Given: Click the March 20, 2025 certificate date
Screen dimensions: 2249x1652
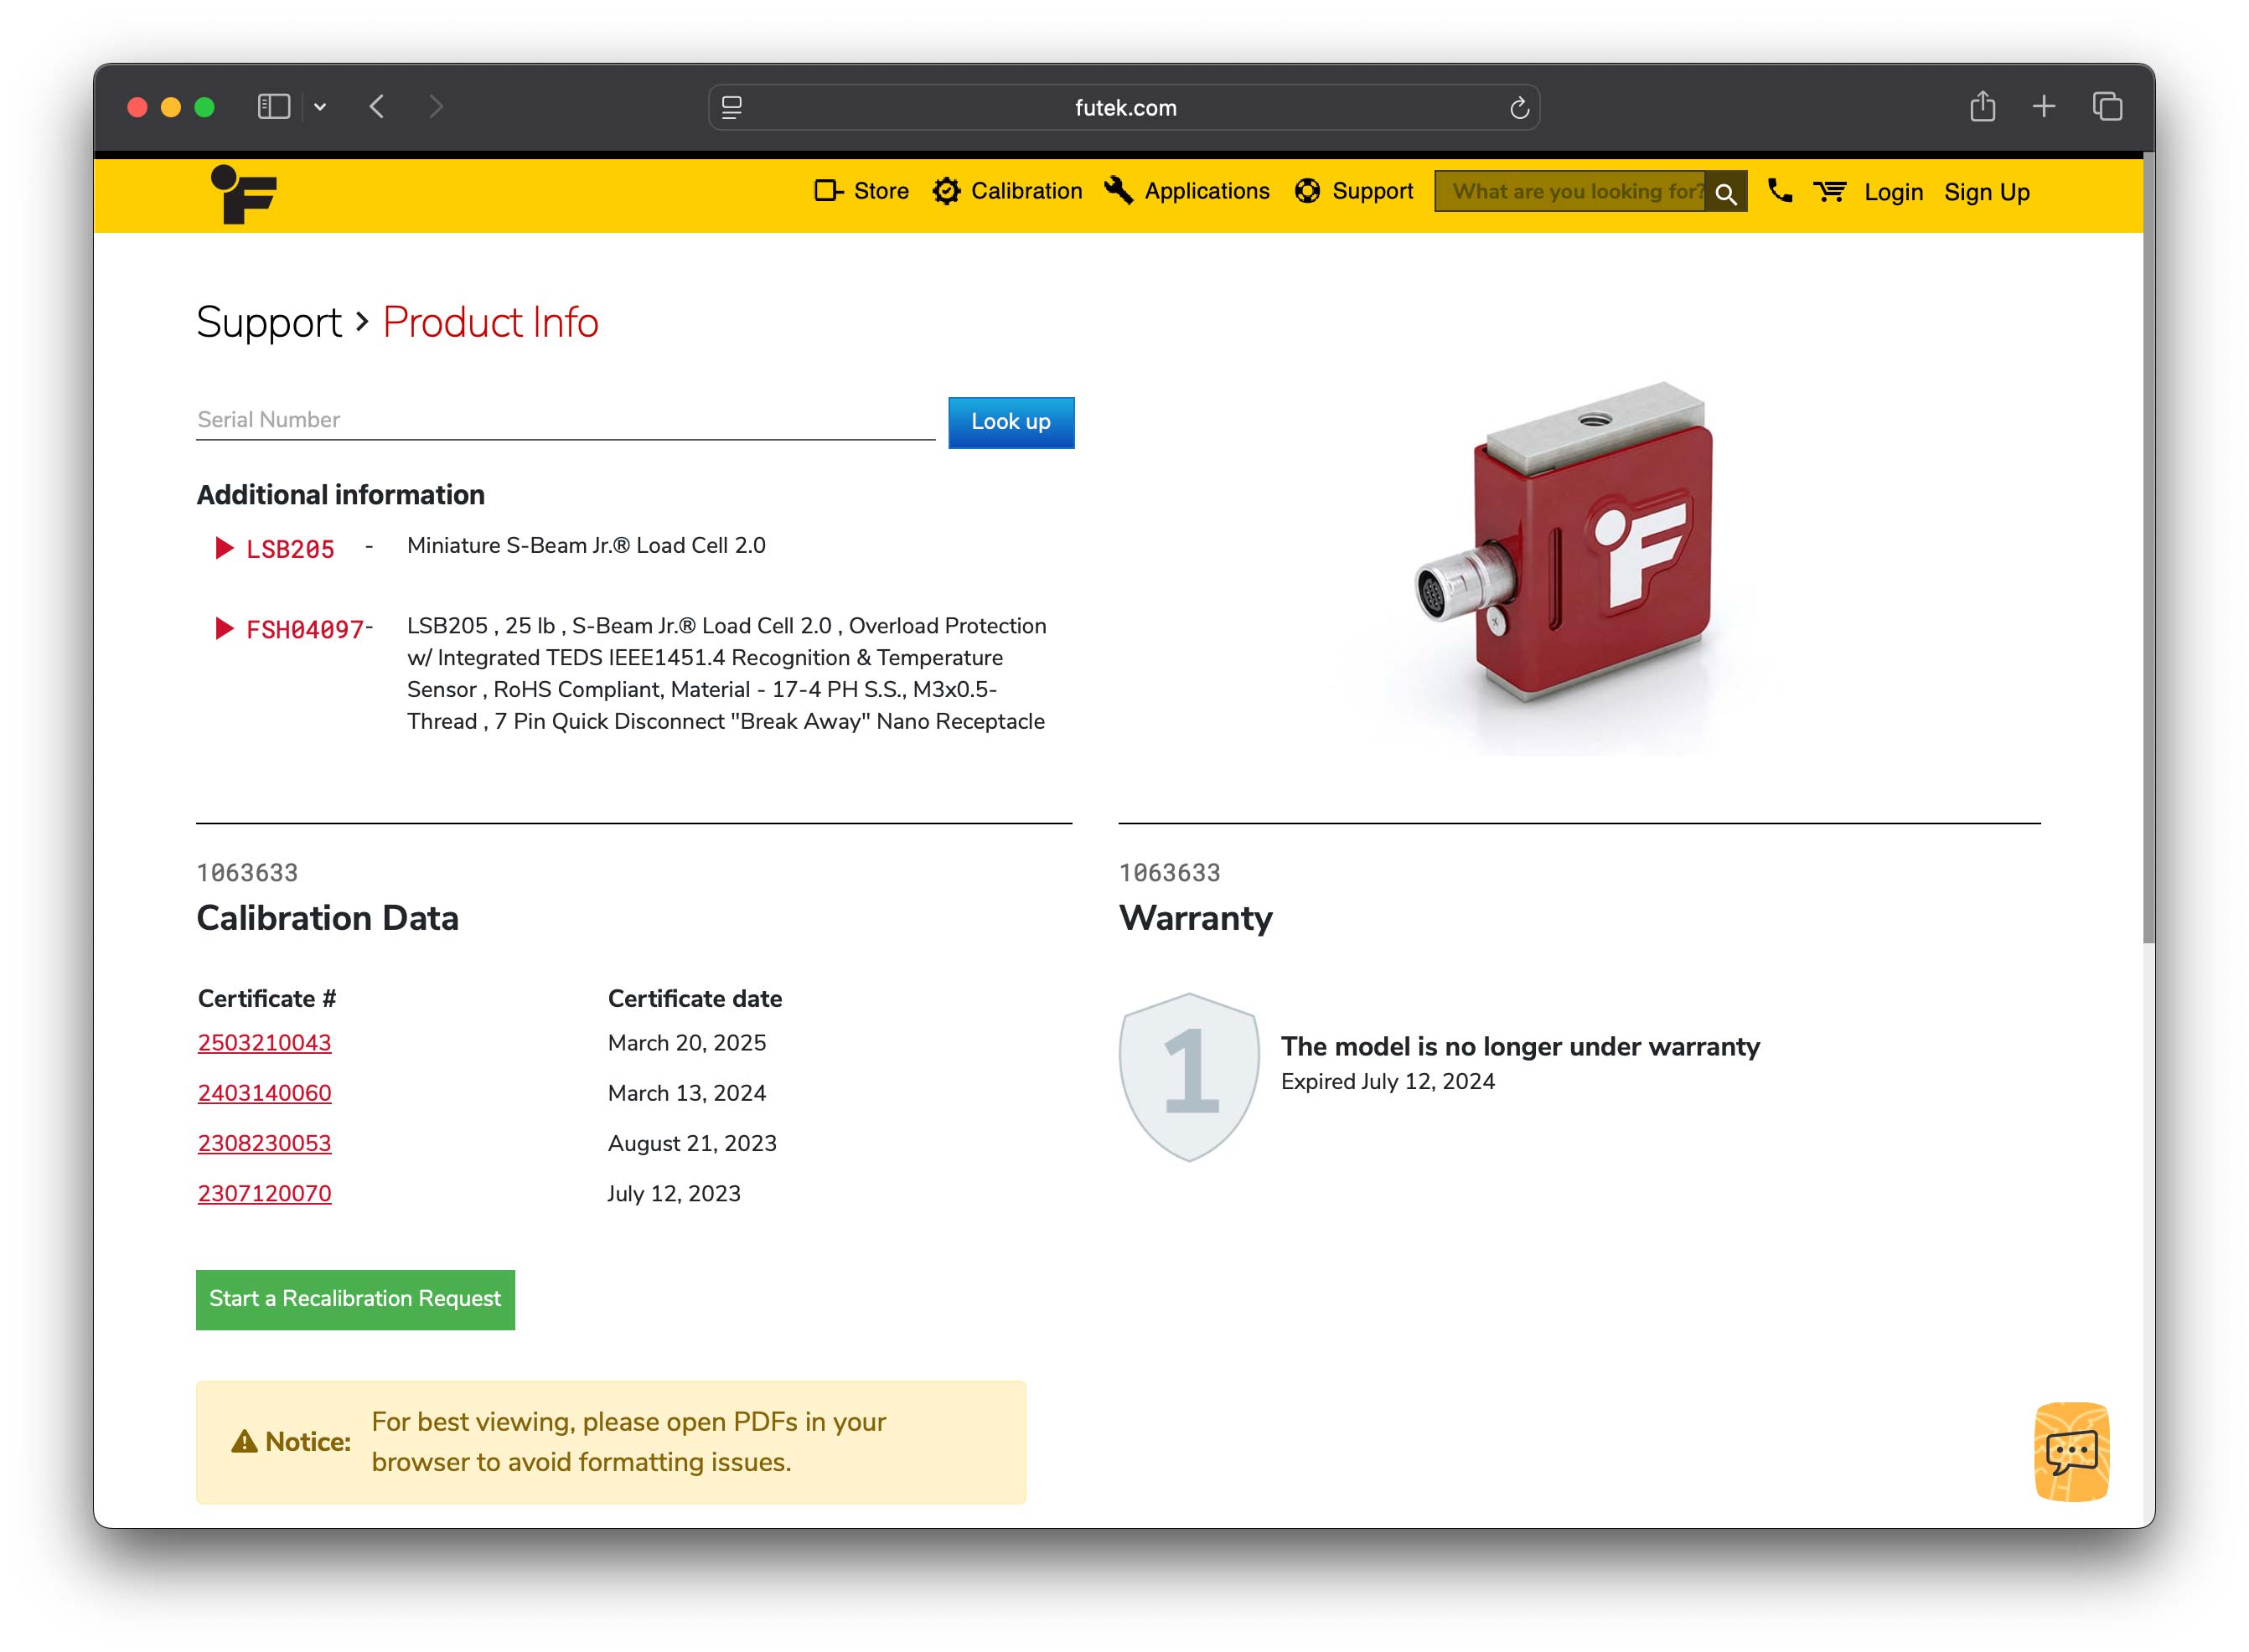Looking at the screenshot, I should [687, 1042].
